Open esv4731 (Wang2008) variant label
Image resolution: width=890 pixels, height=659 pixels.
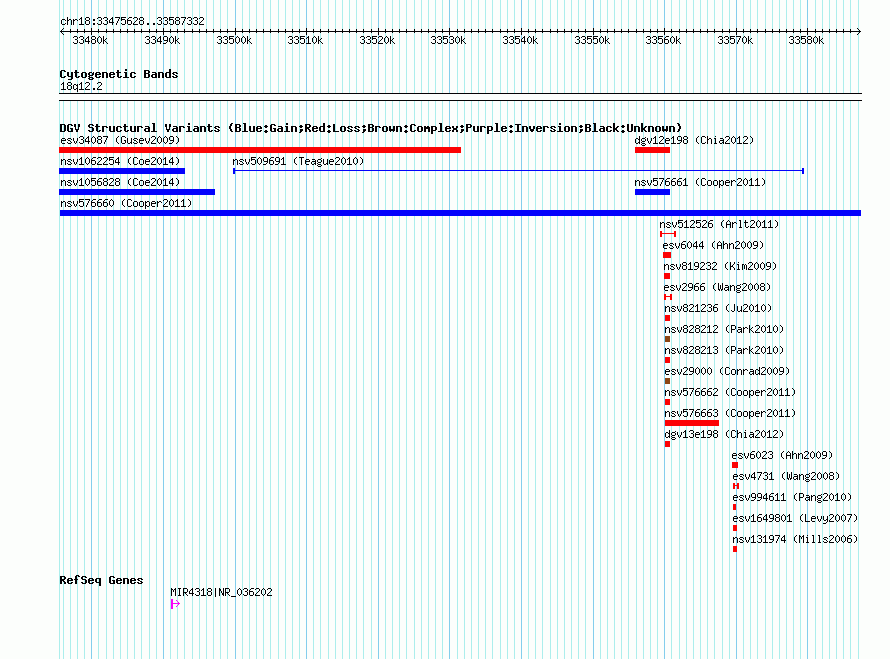click(786, 476)
